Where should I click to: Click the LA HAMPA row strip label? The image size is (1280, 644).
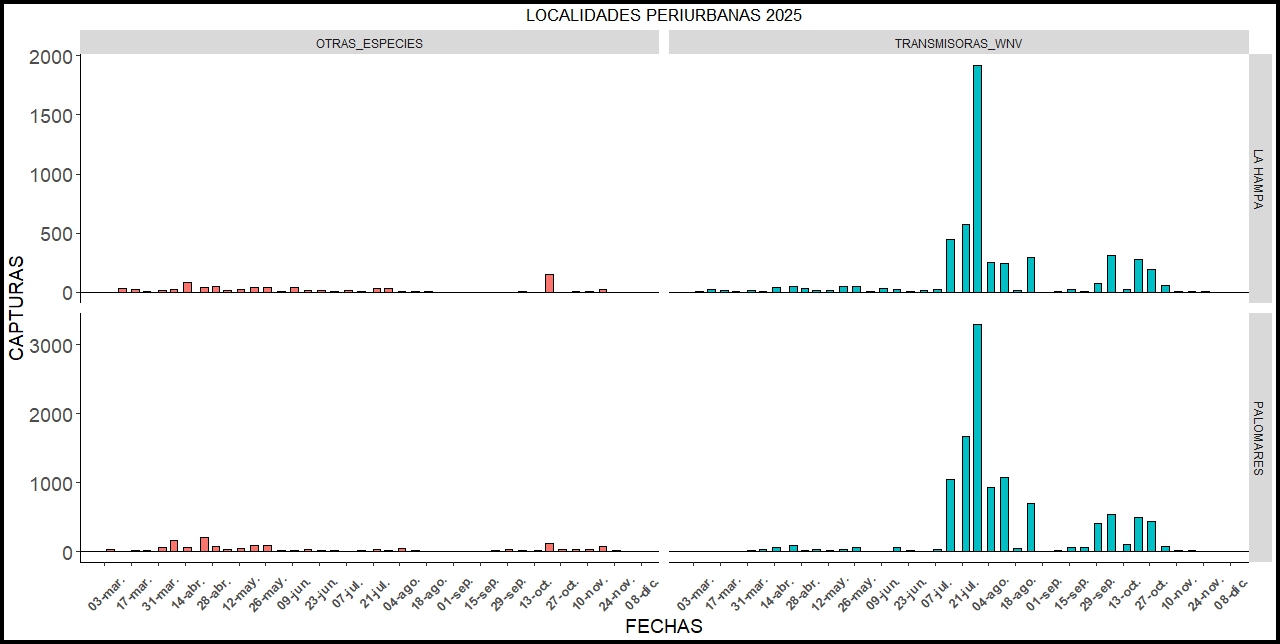(1258, 179)
